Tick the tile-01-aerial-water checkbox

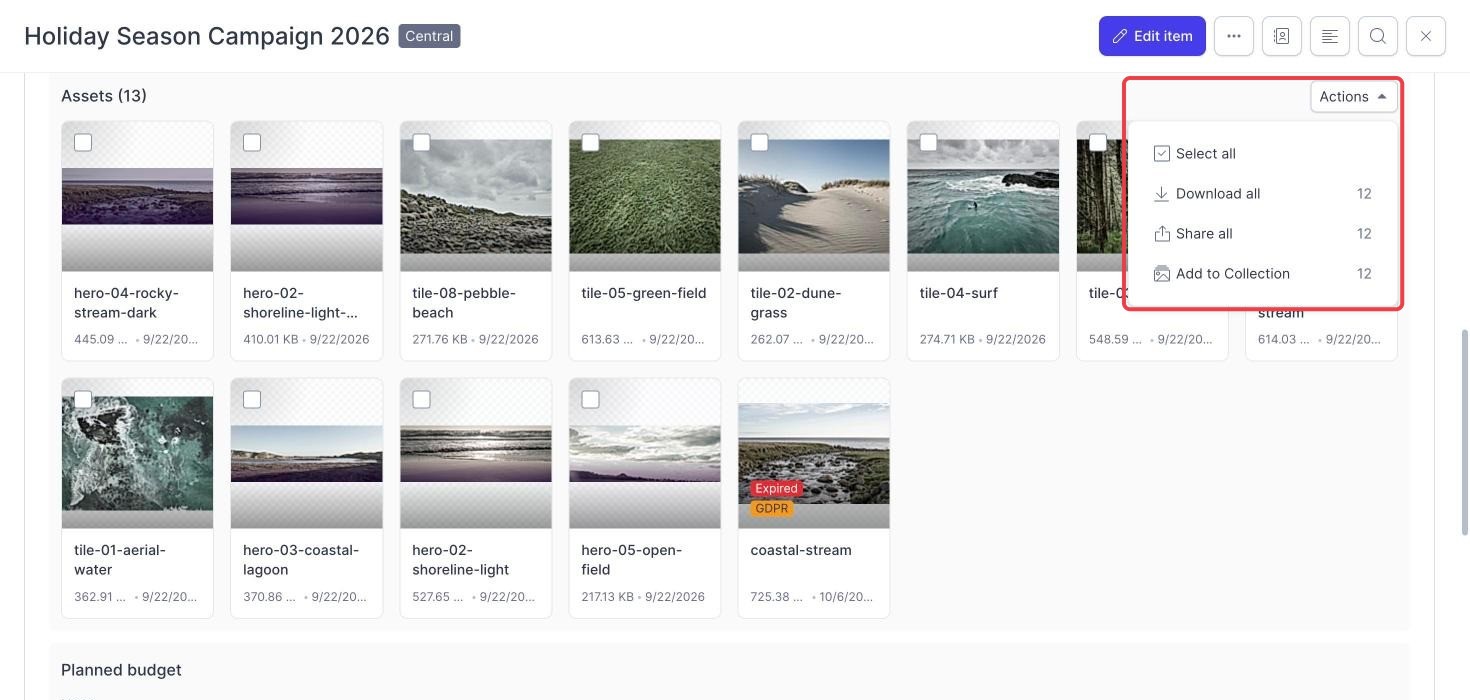click(x=83, y=400)
